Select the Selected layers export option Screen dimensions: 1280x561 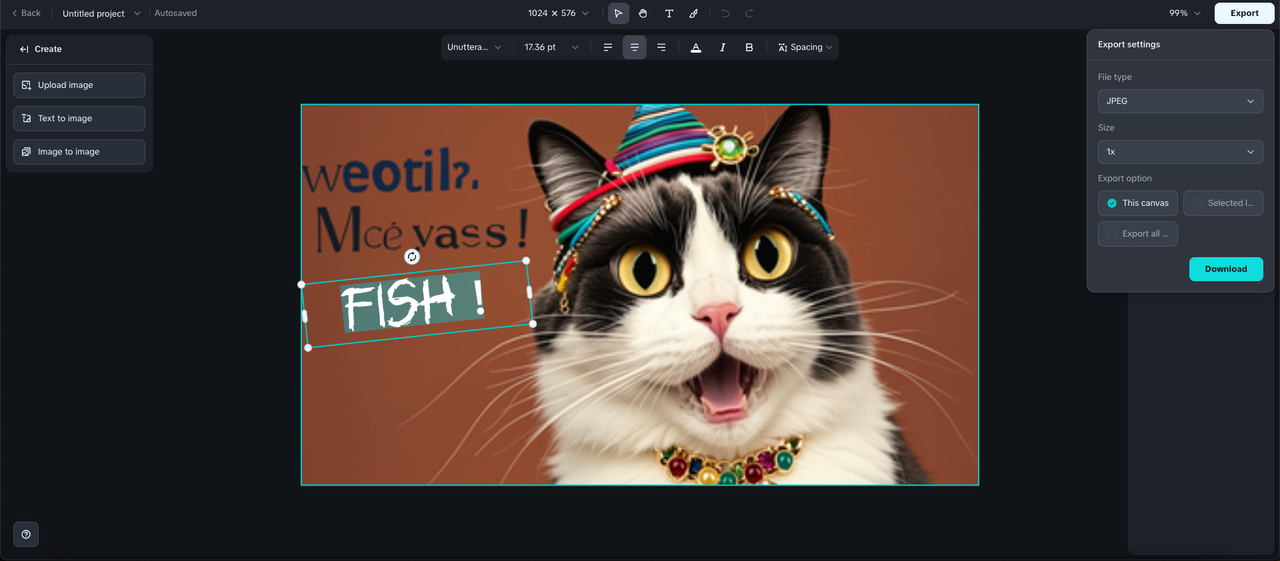tap(1223, 203)
